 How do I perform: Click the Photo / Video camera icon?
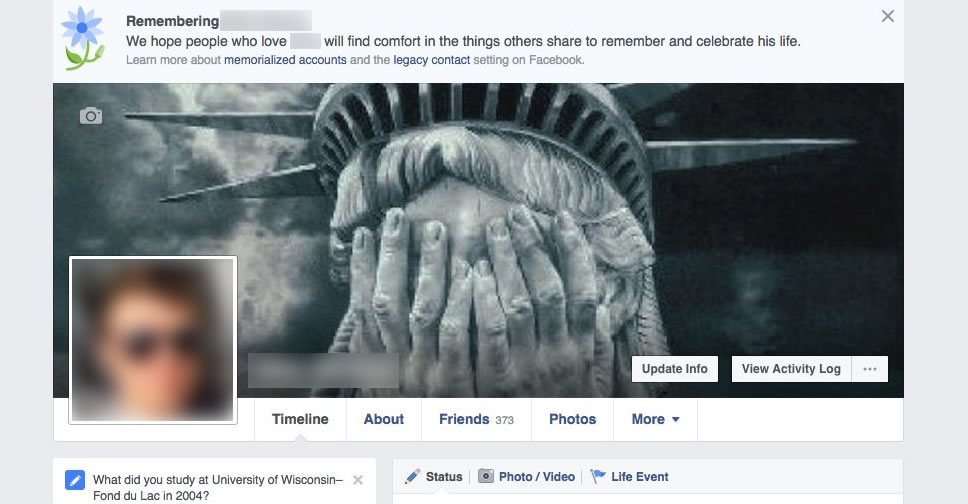coord(486,476)
